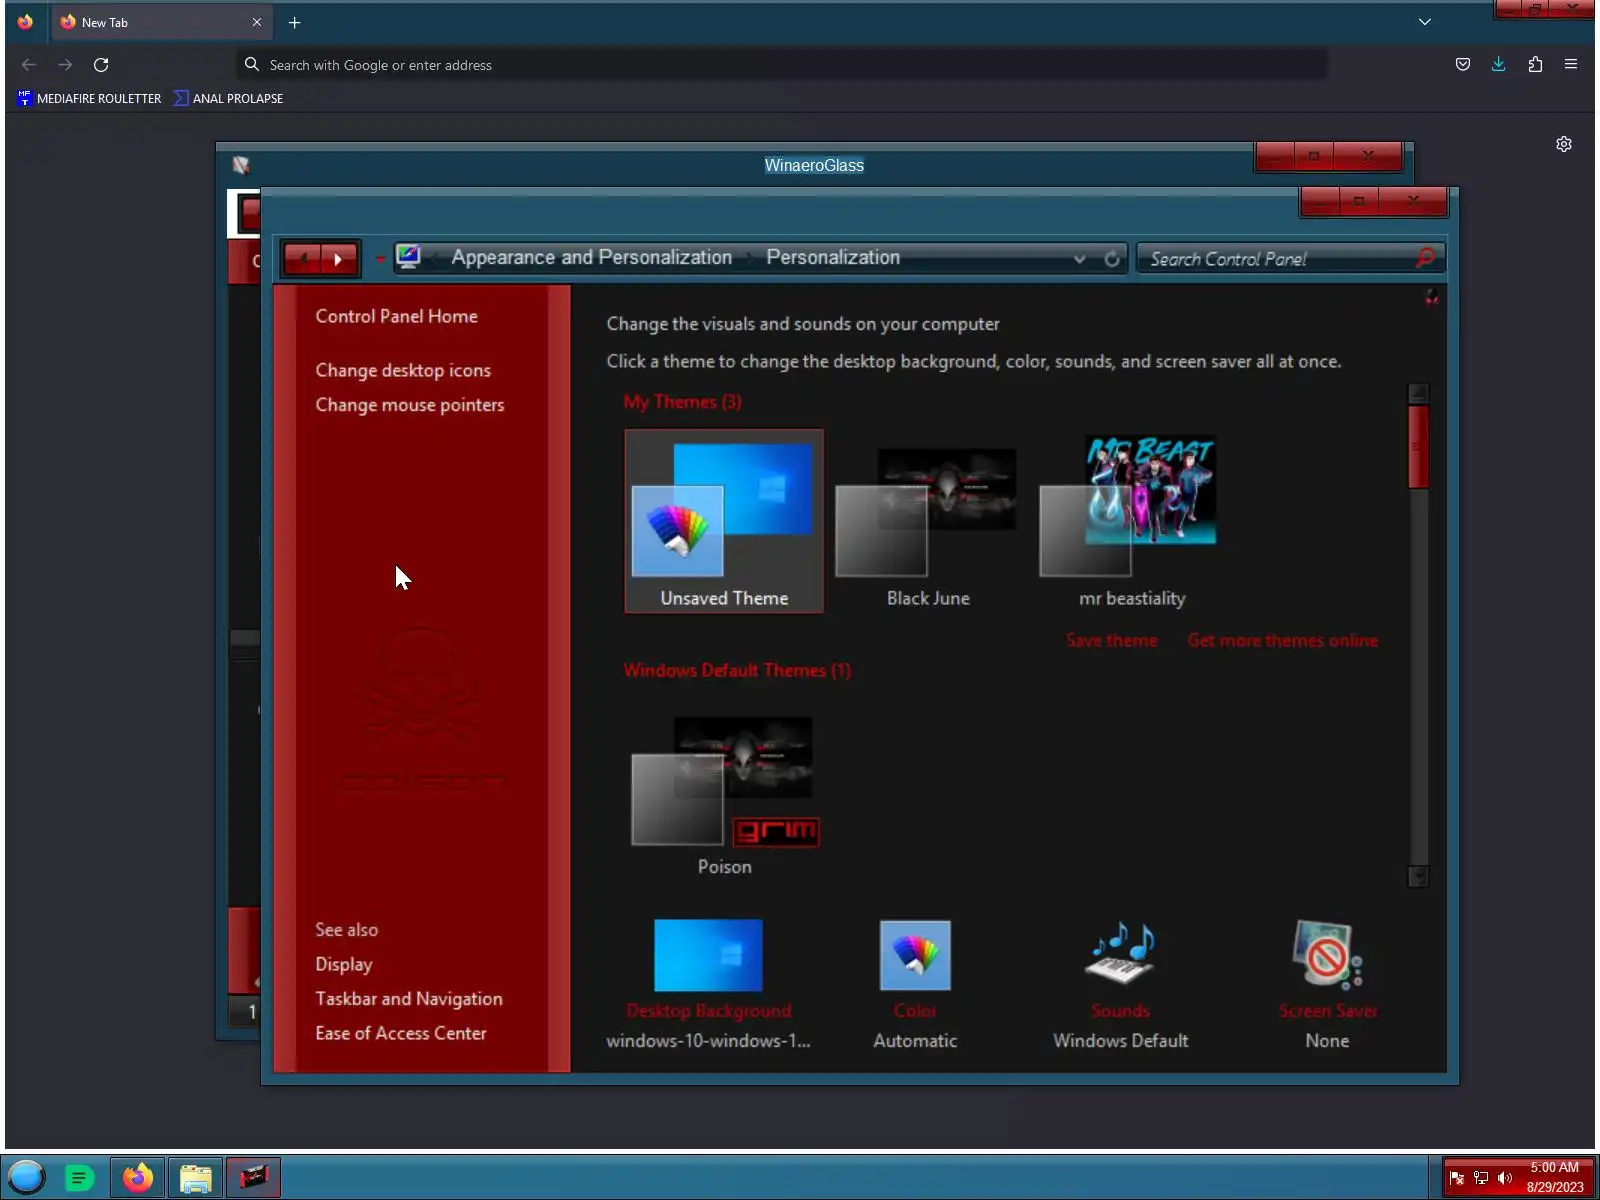Click the theme list scrollbar thumb
Screen dimensions: 1600x1200
click(x=1418, y=447)
